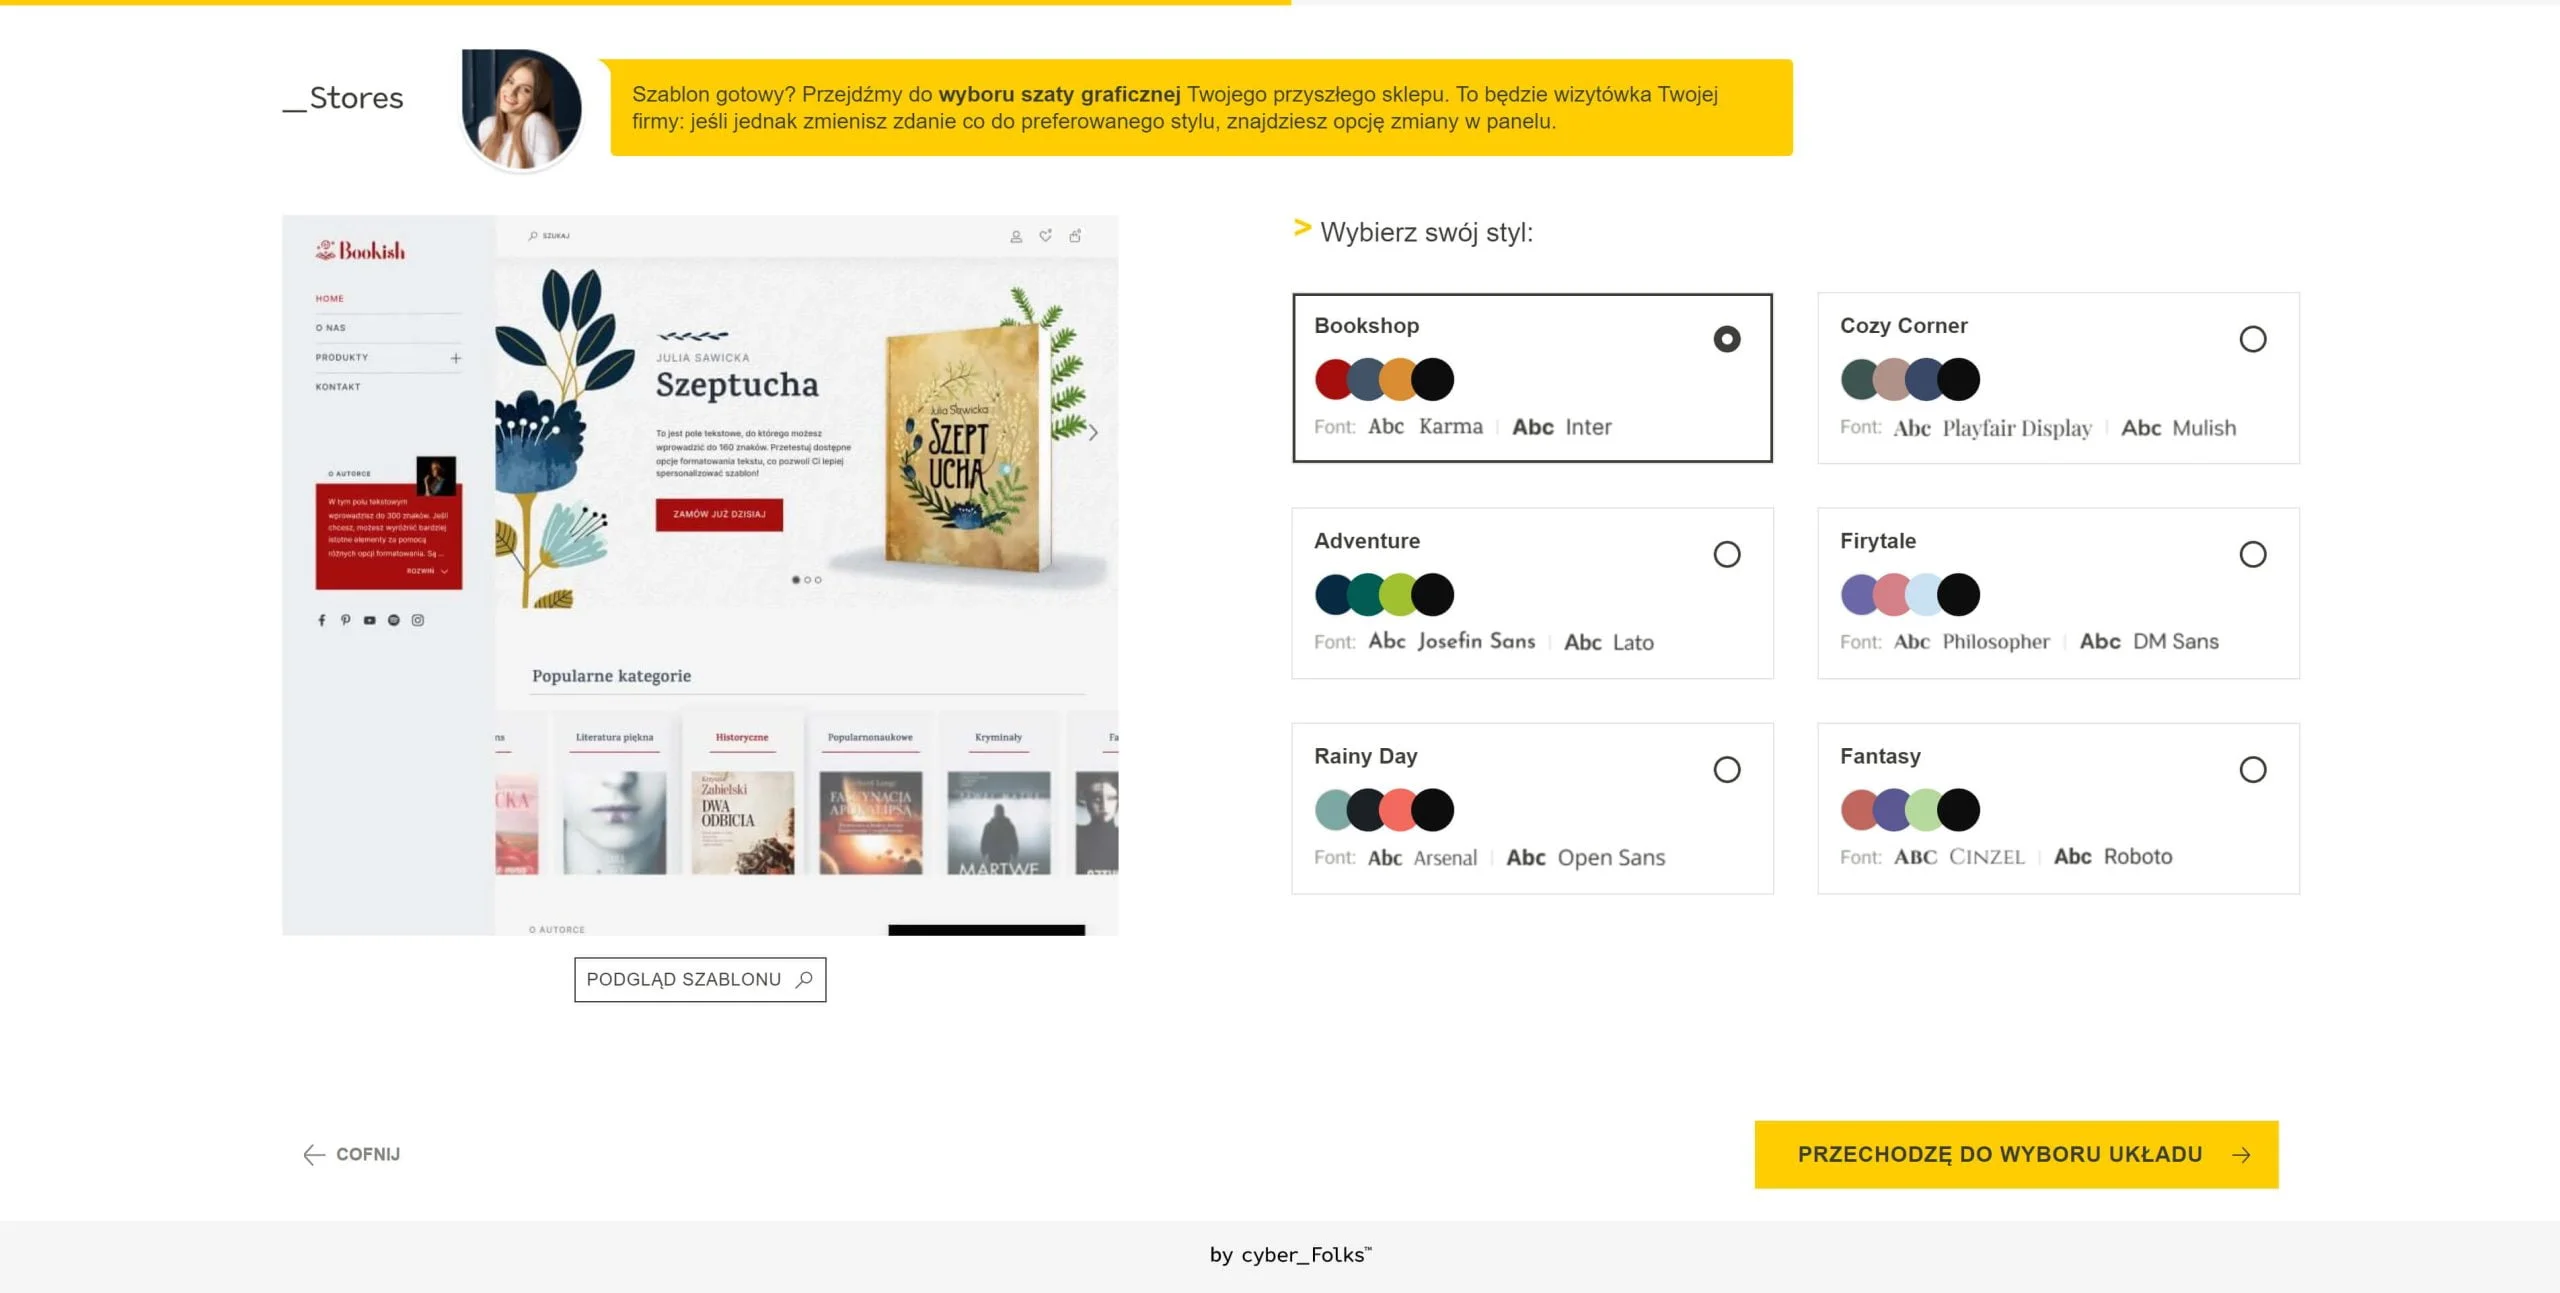Click PRZECHODZĘ DO WYBORU UKŁADU button

2019,1153
